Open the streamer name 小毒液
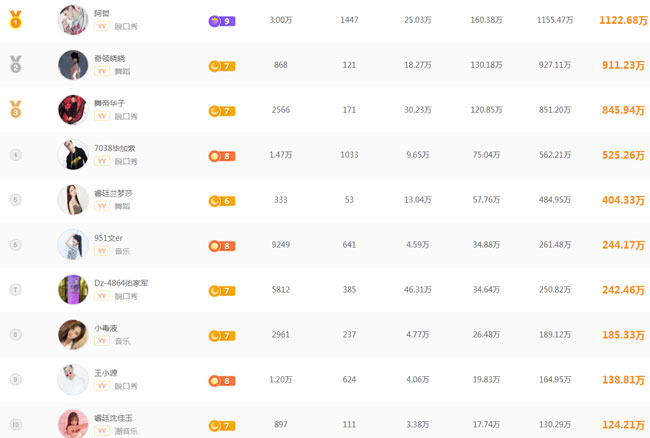The image size is (650, 438). (106, 328)
